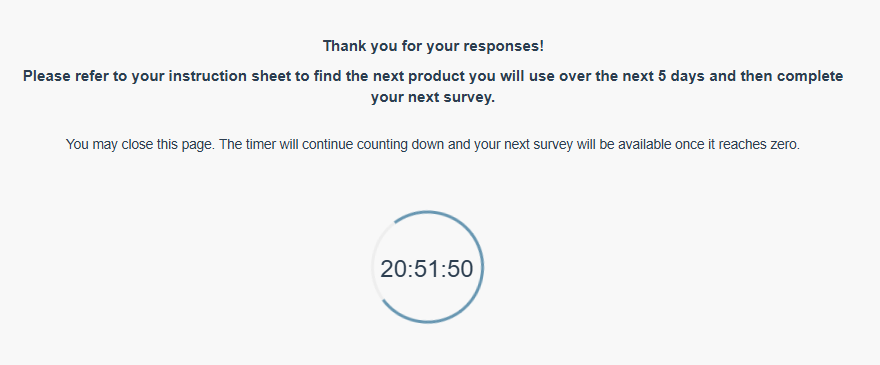Click the hours digits '20' in the timer
The height and width of the screenshot is (365, 880).
[393, 269]
